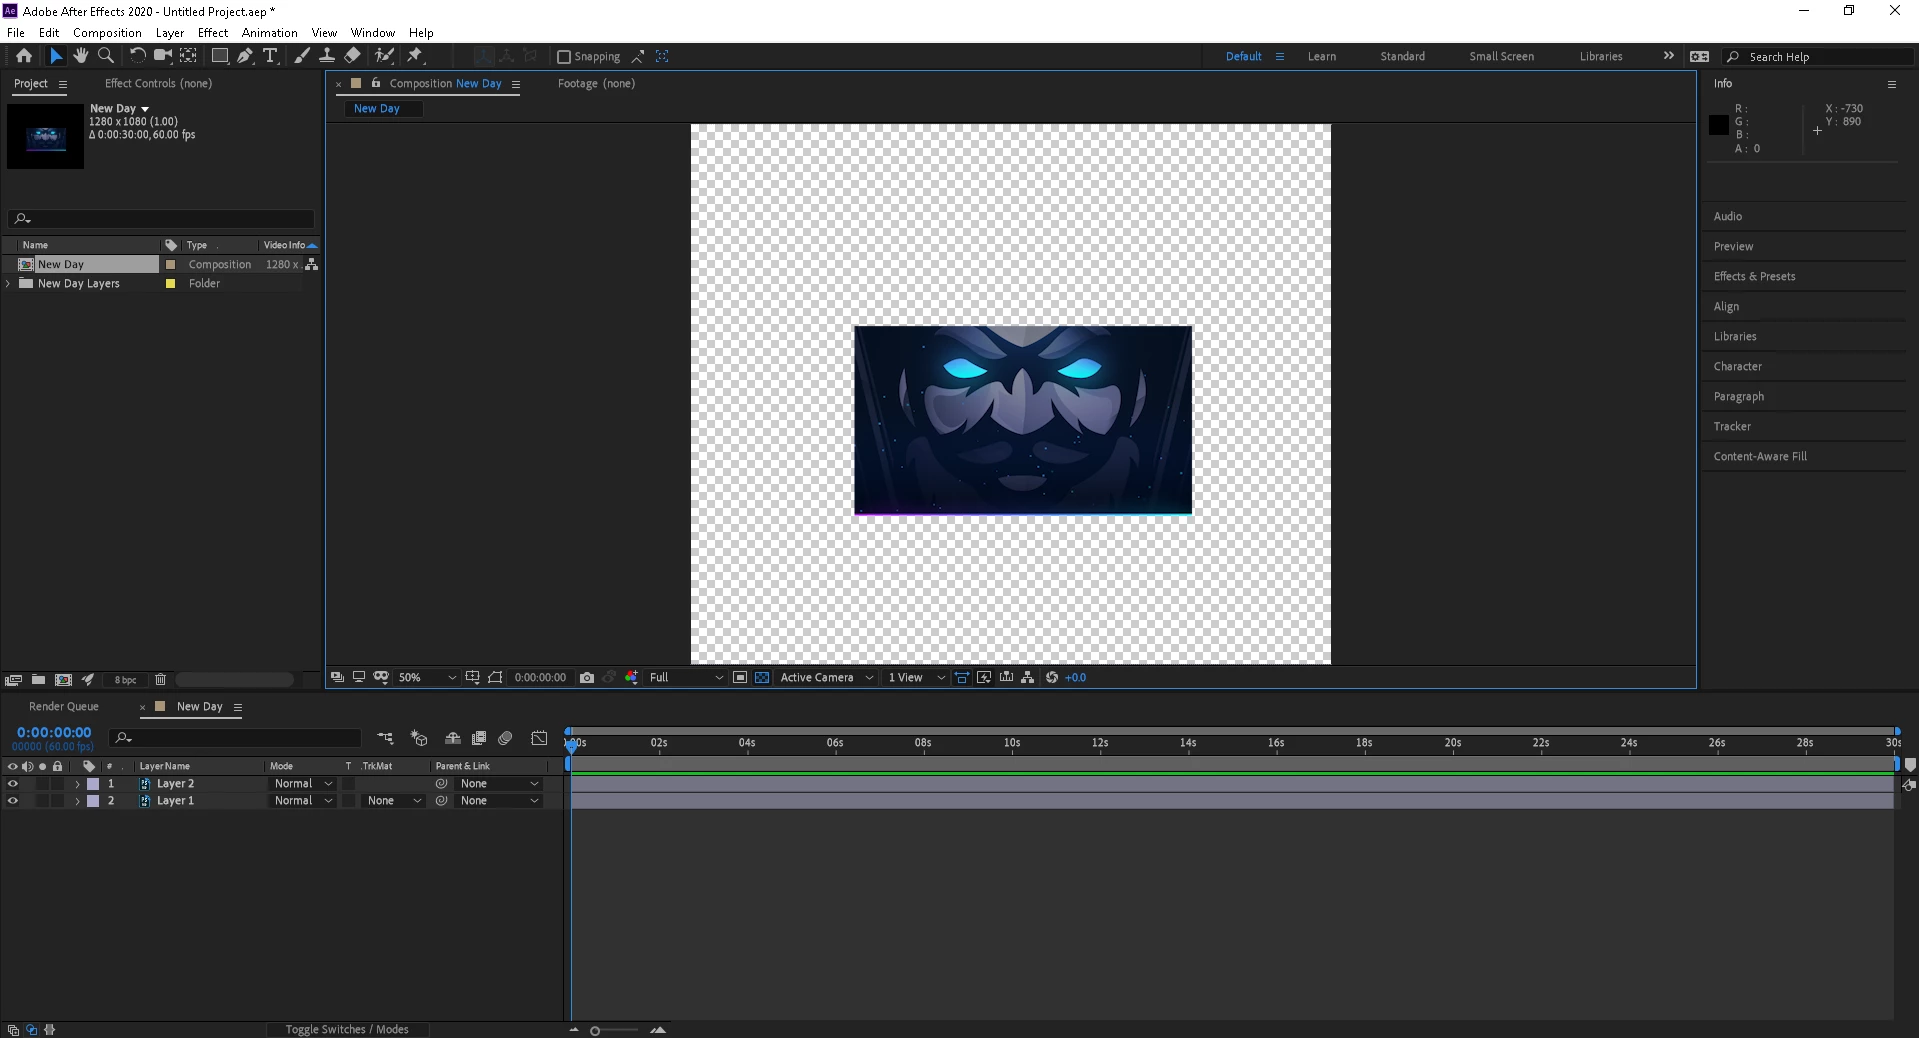Expand the New Day Layers folder
Viewport: 1919px width, 1038px height.
(9, 284)
